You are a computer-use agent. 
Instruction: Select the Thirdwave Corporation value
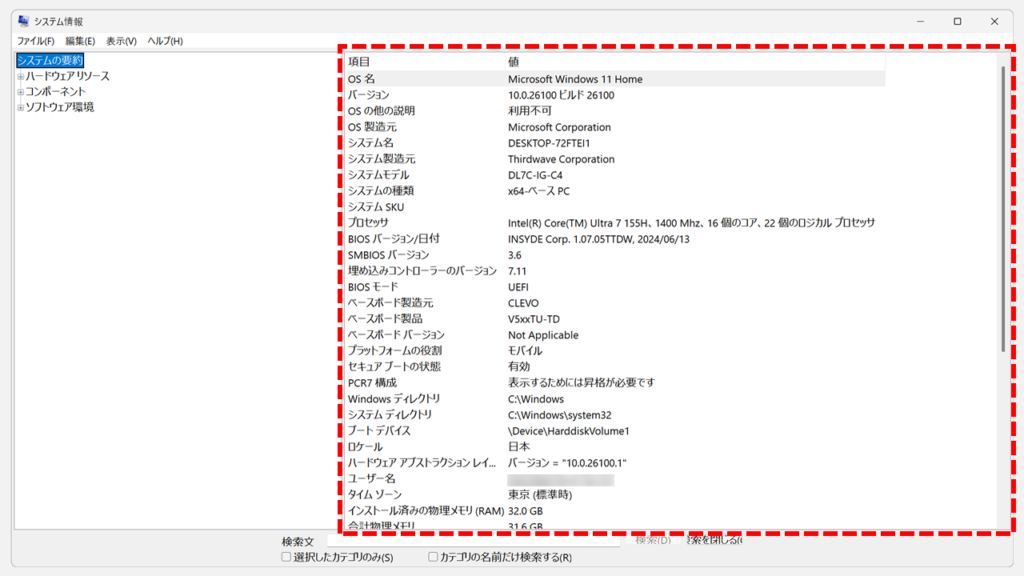click(561, 159)
